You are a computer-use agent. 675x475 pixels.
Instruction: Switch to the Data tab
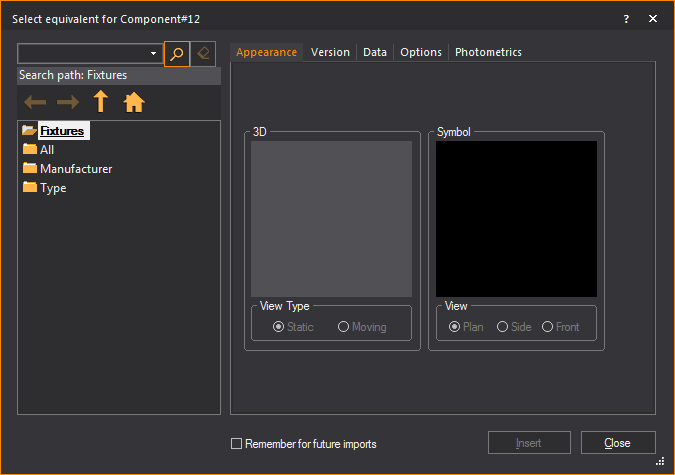(375, 52)
